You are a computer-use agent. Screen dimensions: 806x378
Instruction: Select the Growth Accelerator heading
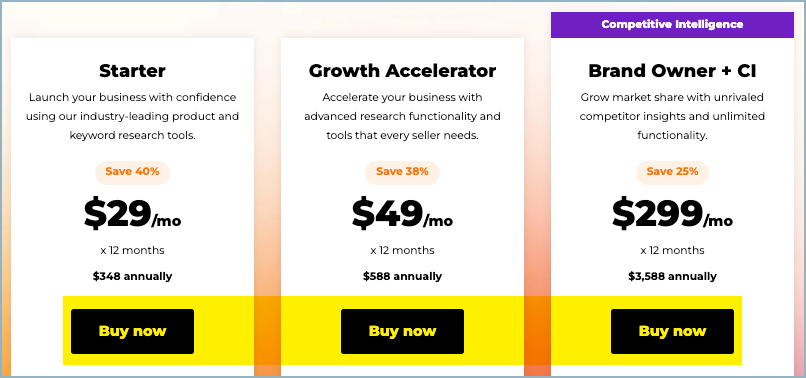[402, 71]
